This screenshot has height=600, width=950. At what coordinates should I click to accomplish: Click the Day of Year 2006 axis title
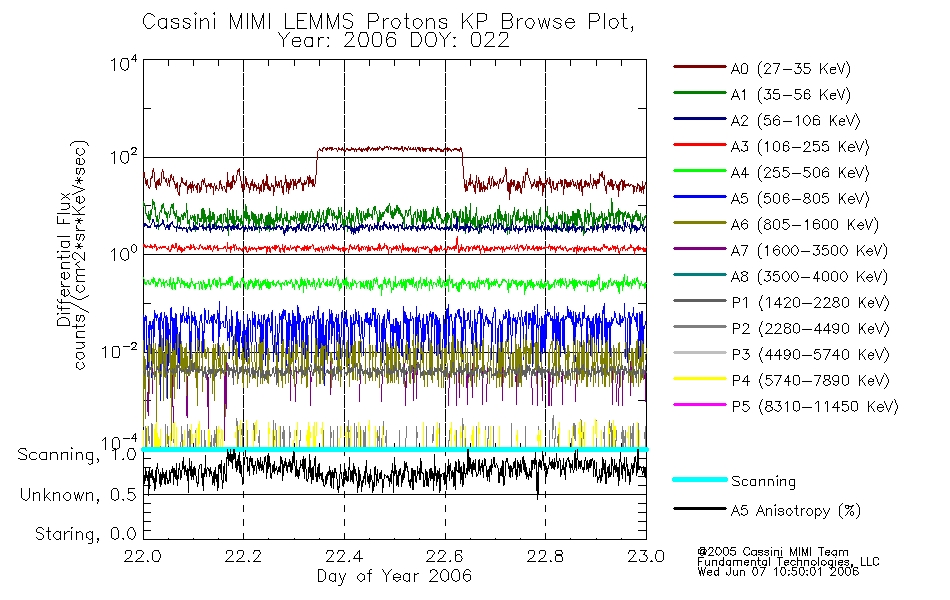tap(394, 576)
